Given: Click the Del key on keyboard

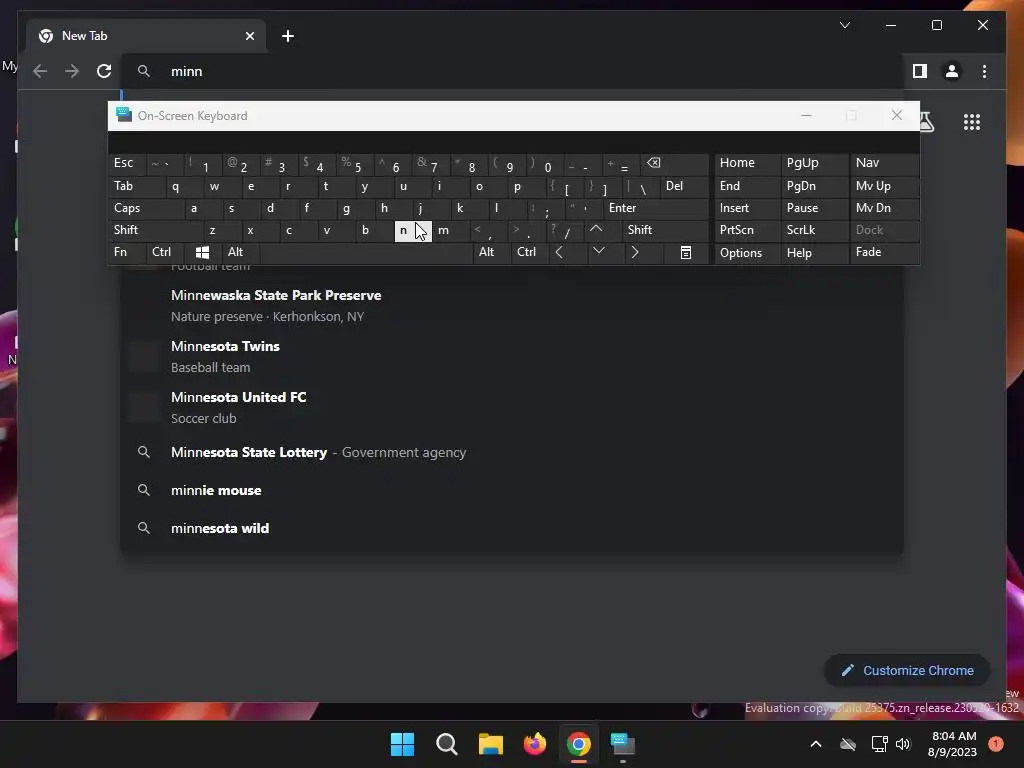Looking at the screenshot, I should [684, 186].
